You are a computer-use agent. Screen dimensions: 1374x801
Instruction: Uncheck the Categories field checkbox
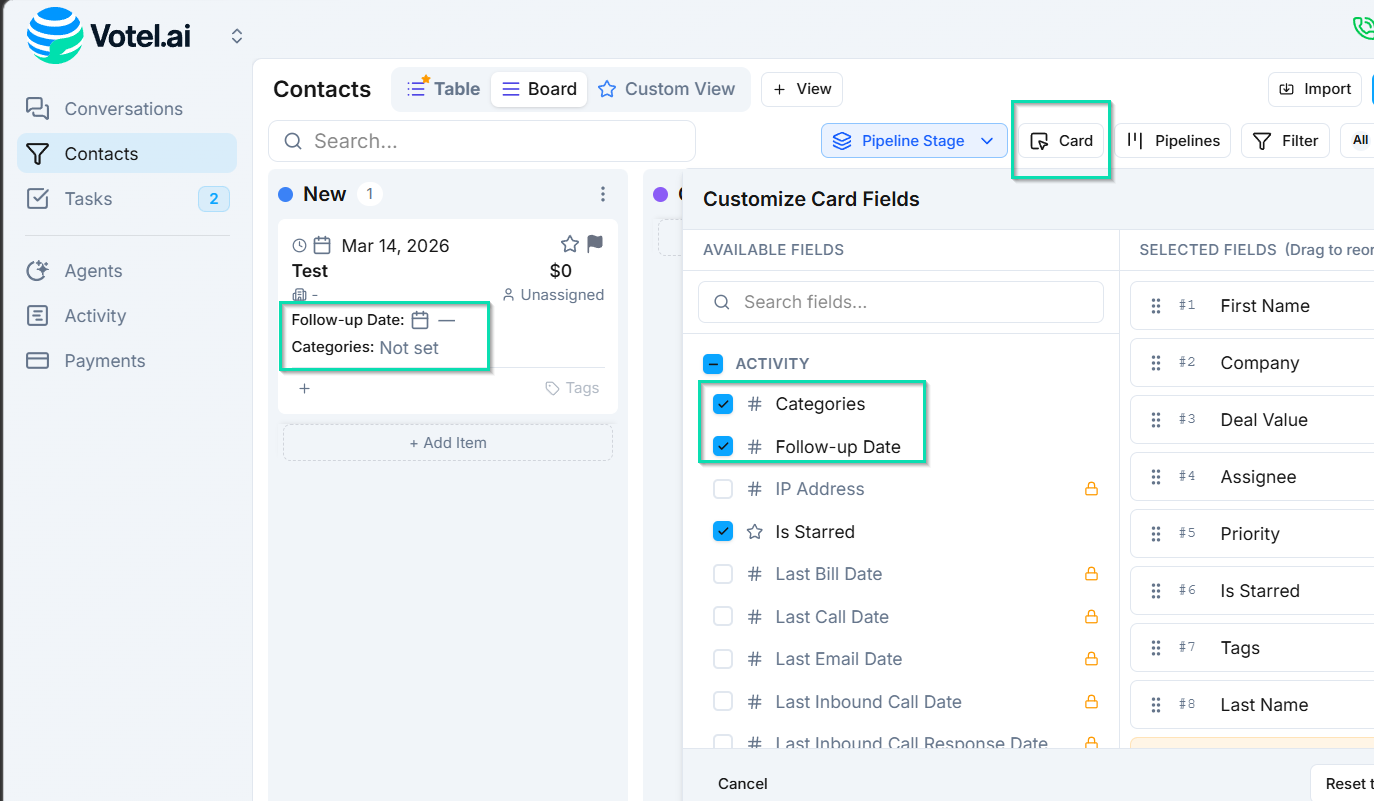[723, 404]
